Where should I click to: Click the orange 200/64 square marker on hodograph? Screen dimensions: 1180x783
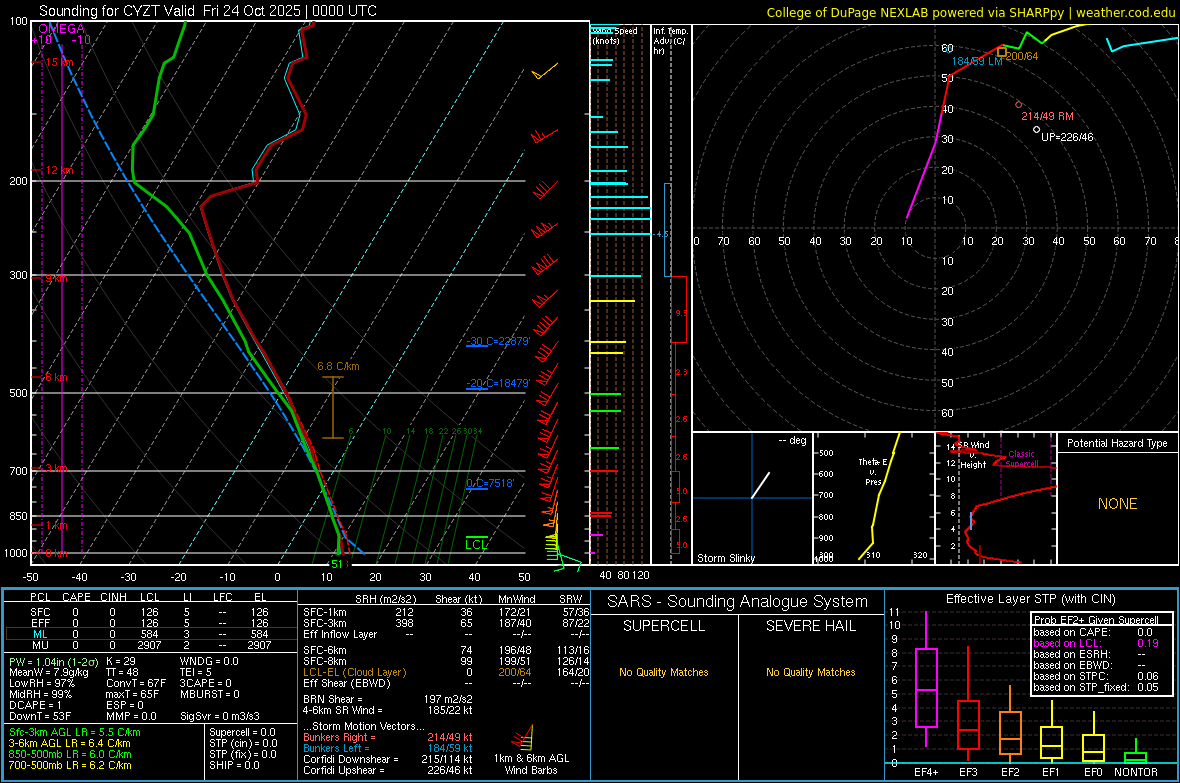1002,52
